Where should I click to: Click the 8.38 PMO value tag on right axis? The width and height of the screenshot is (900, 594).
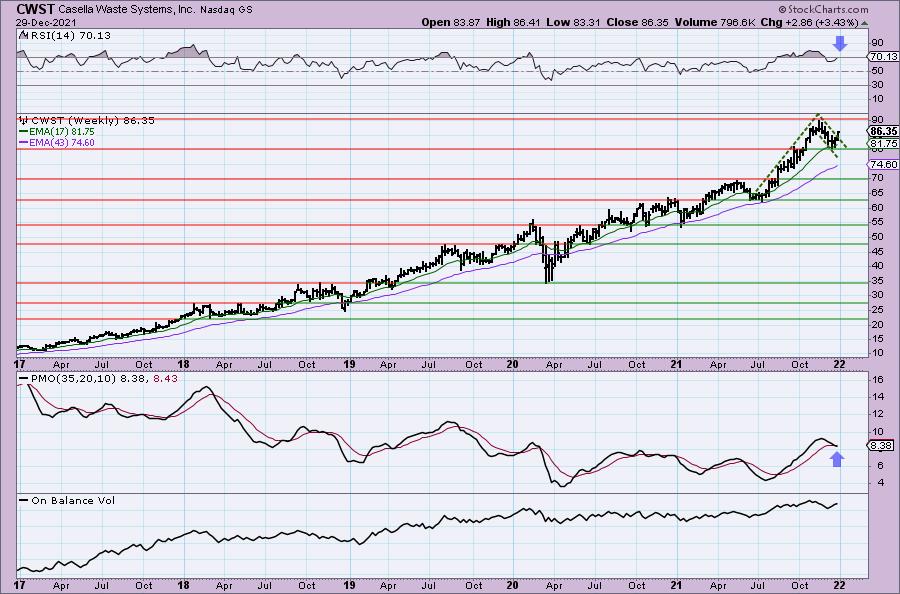(882, 445)
